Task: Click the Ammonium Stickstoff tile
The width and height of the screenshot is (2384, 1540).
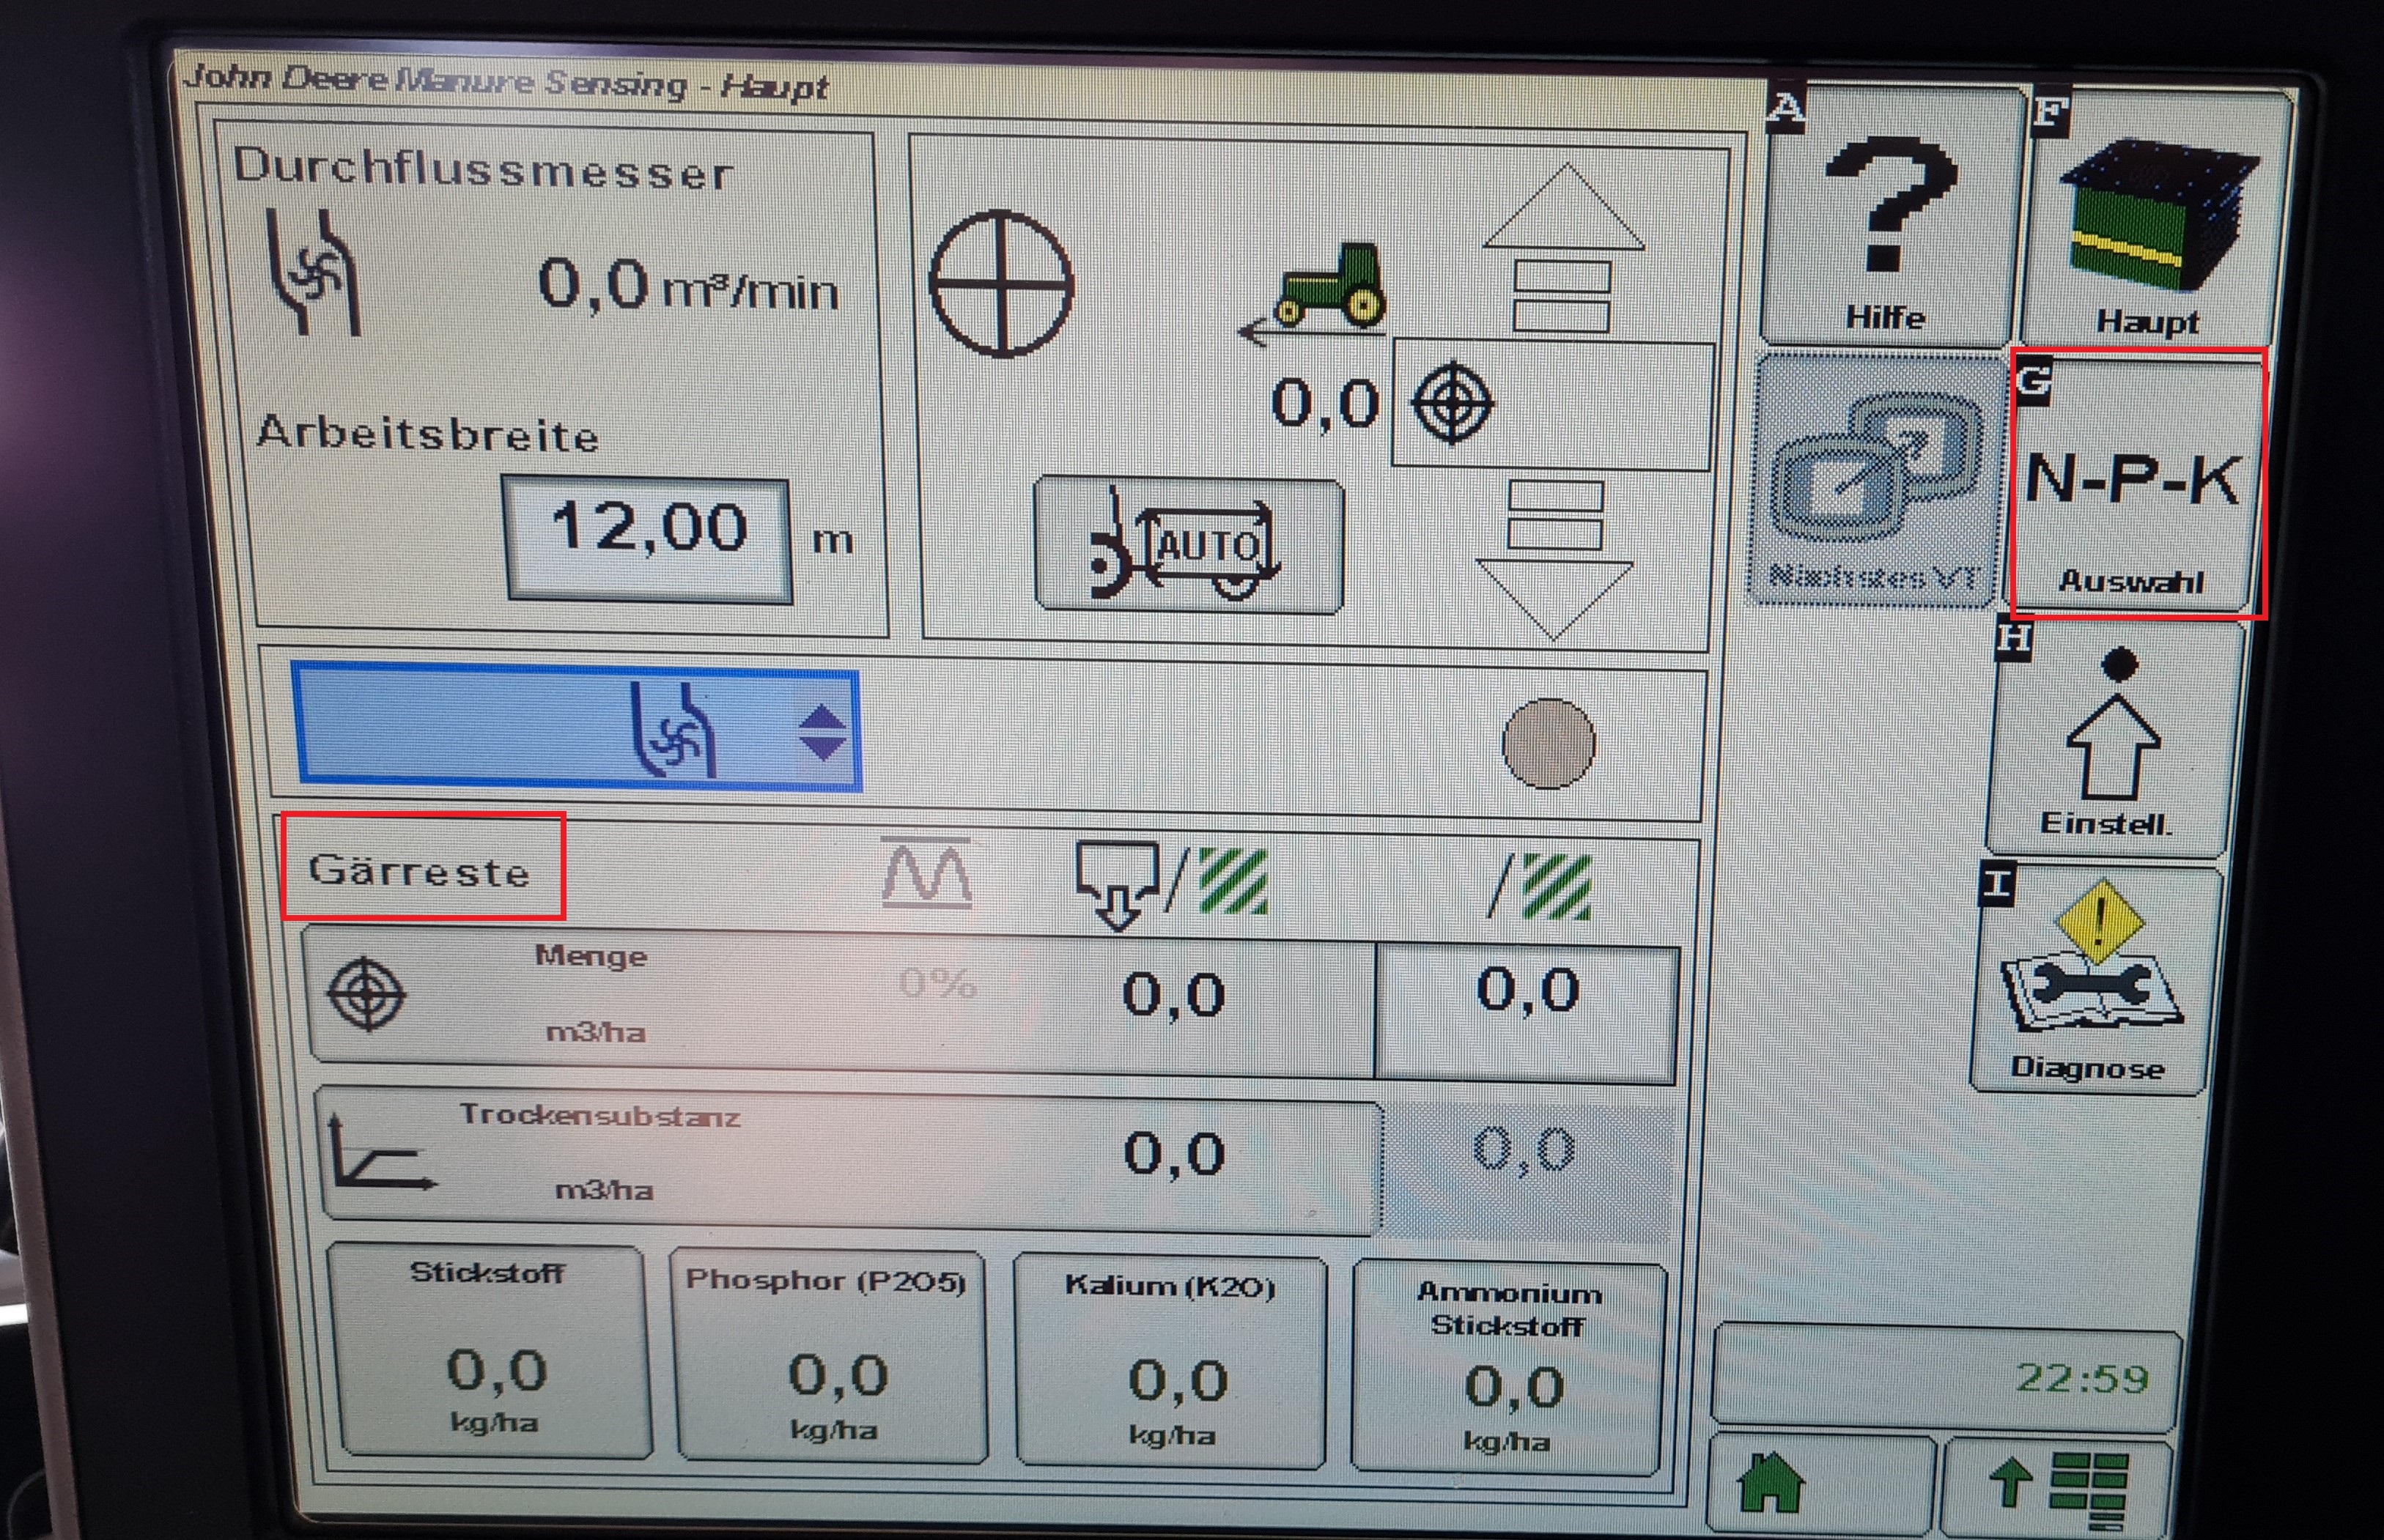Action: click(x=1508, y=1365)
